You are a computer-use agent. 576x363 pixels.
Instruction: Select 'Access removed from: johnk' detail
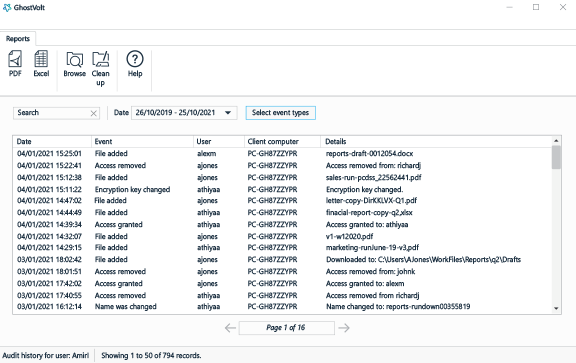coord(370,272)
